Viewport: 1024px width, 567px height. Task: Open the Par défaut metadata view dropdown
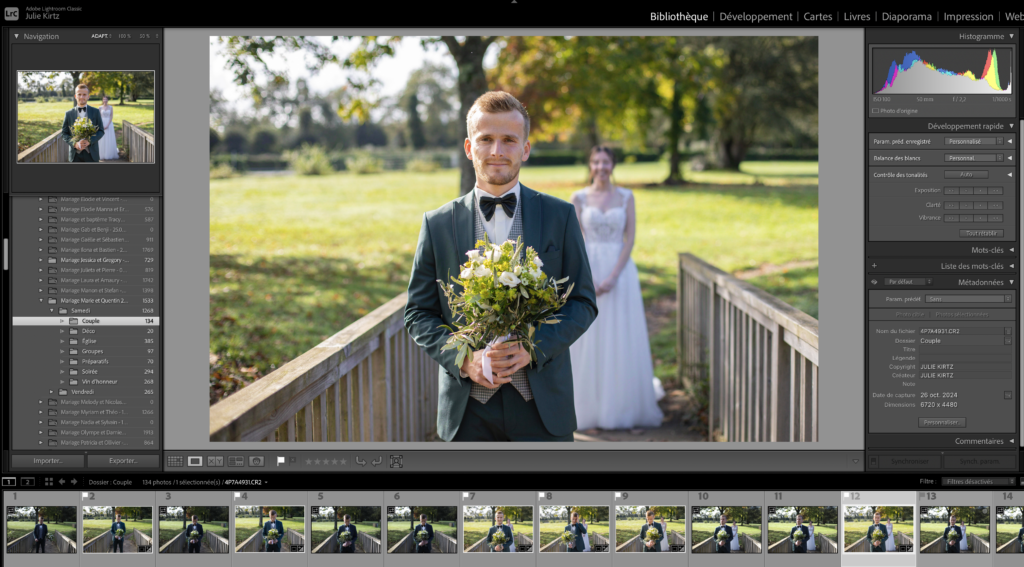[x=908, y=282]
